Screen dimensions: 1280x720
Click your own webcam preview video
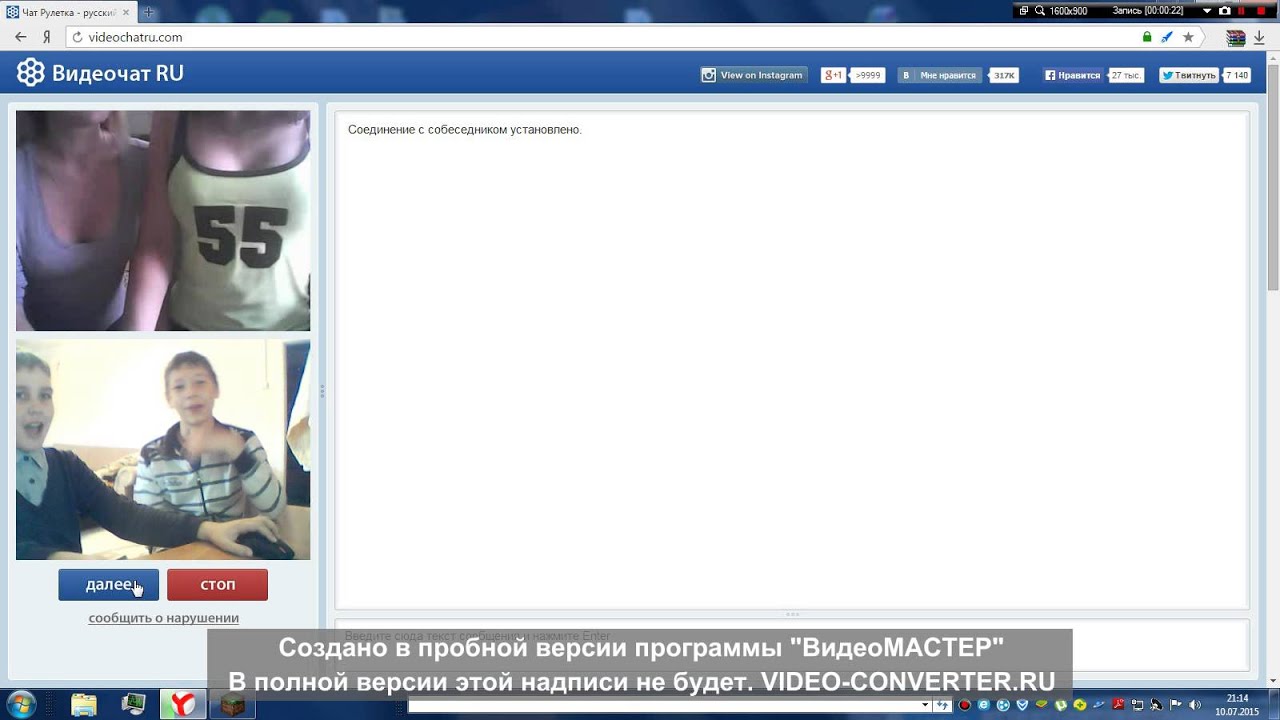tap(163, 450)
